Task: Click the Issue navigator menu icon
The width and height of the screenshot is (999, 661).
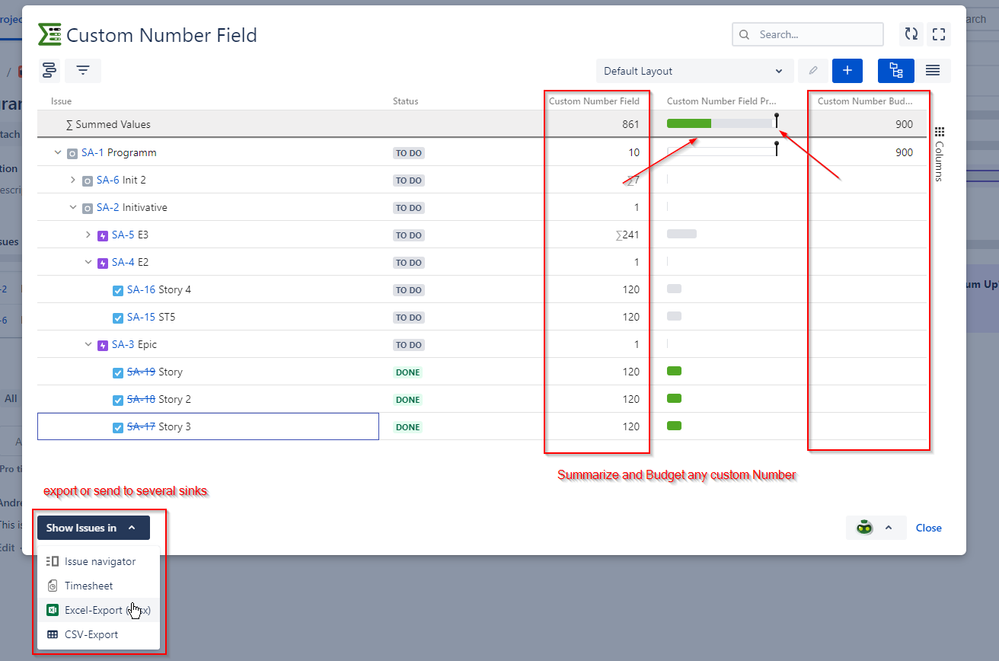Action: coord(53,562)
